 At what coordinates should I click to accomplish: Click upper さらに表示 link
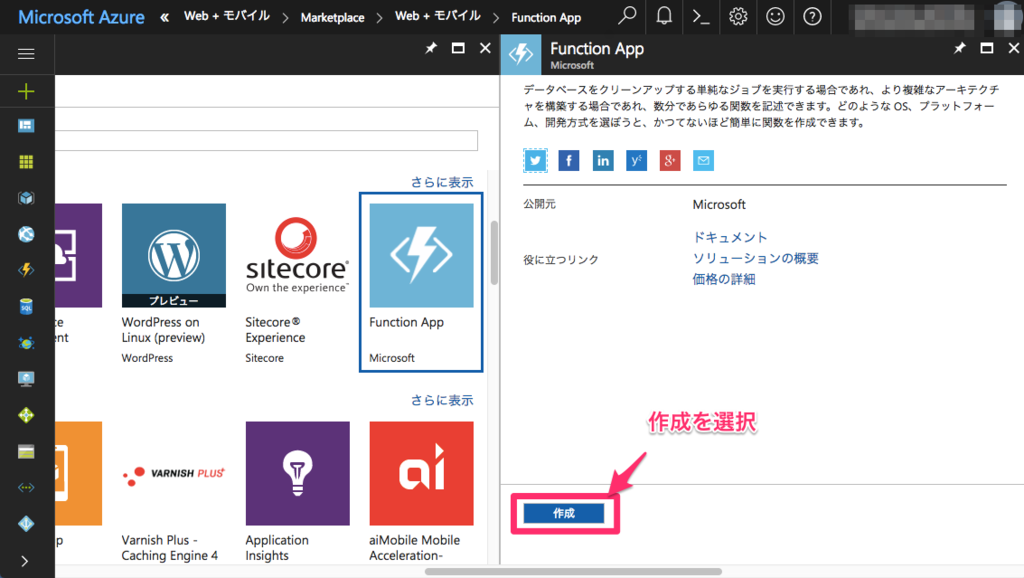[441, 182]
